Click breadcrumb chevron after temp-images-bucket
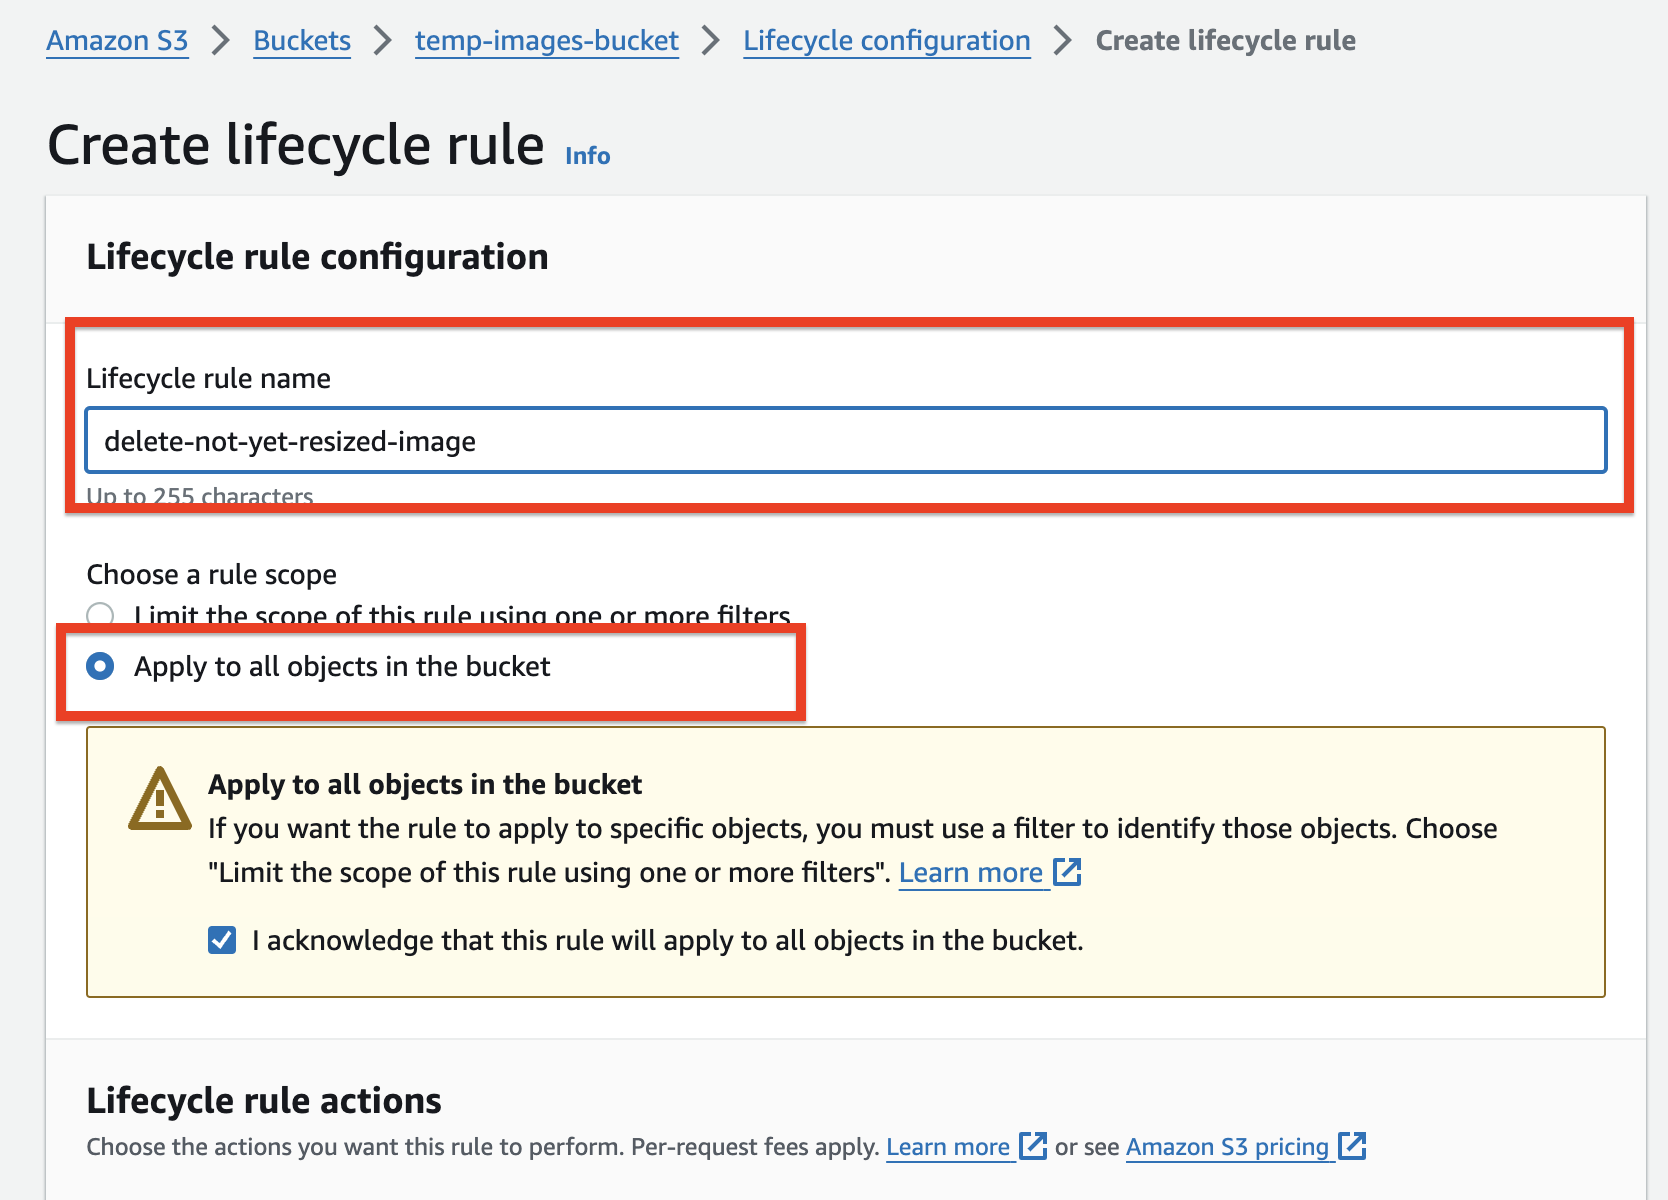Viewport: 1668px width, 1200px height. (x=711, y=41)
